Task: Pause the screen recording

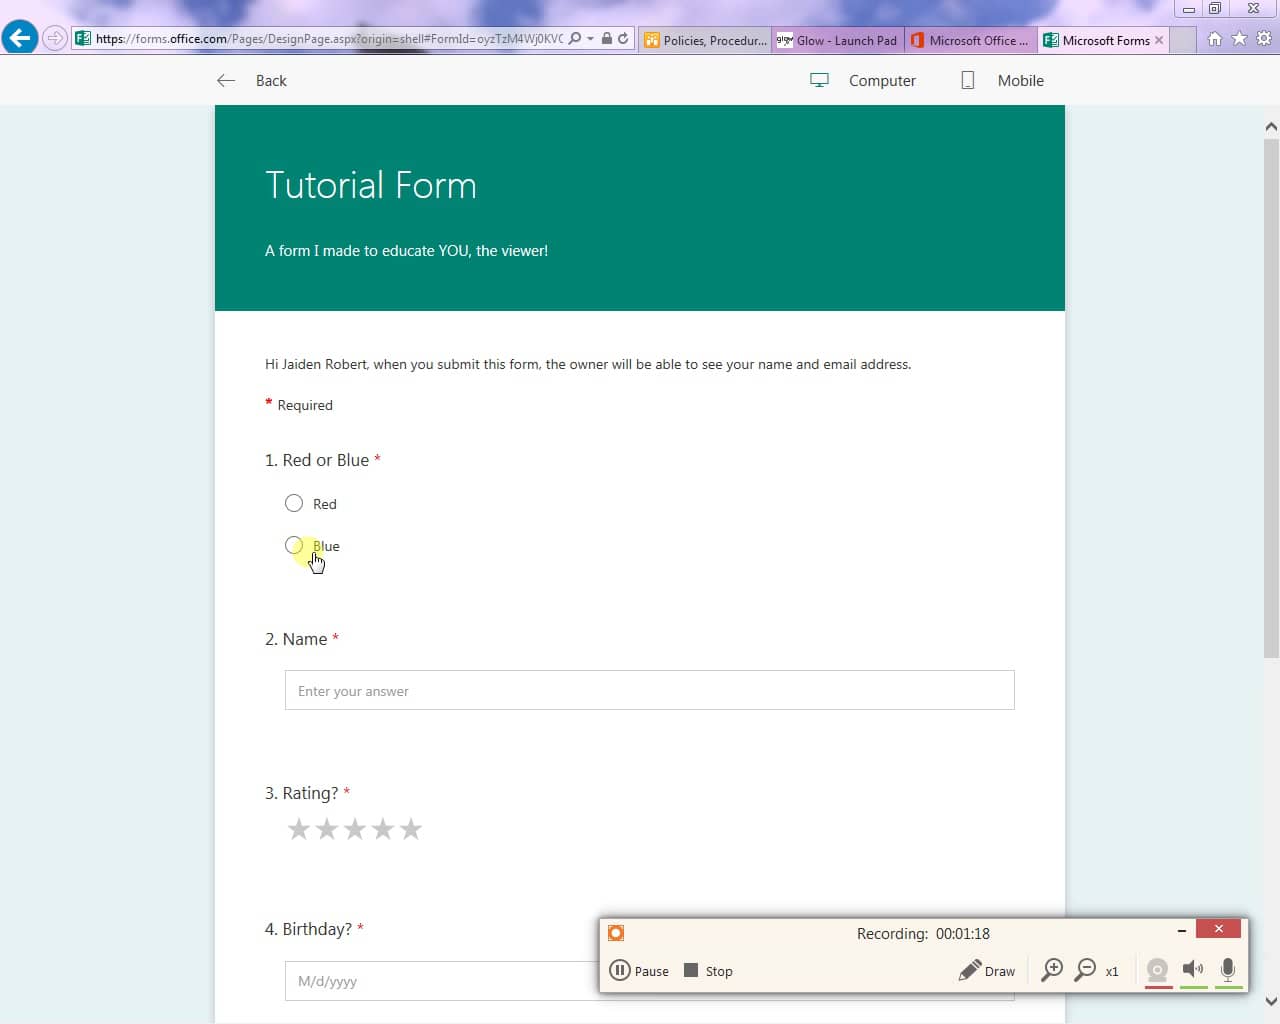Action: 639,970
